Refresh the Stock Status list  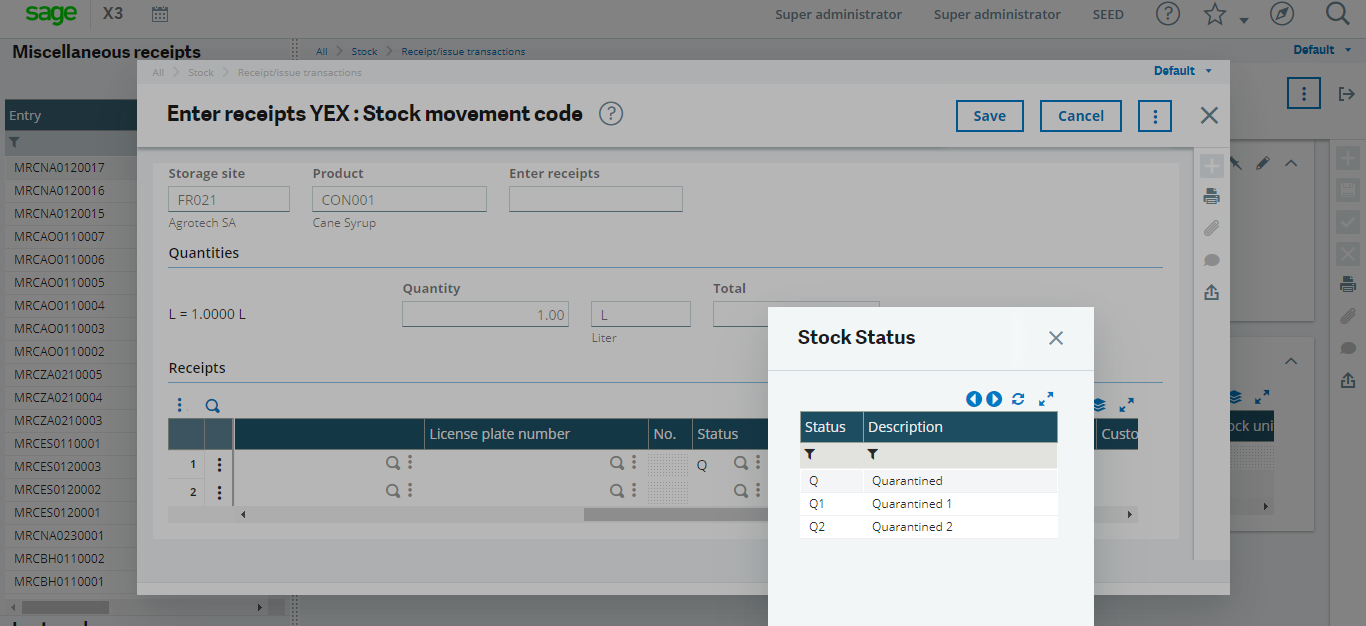tap(1018, 398)
